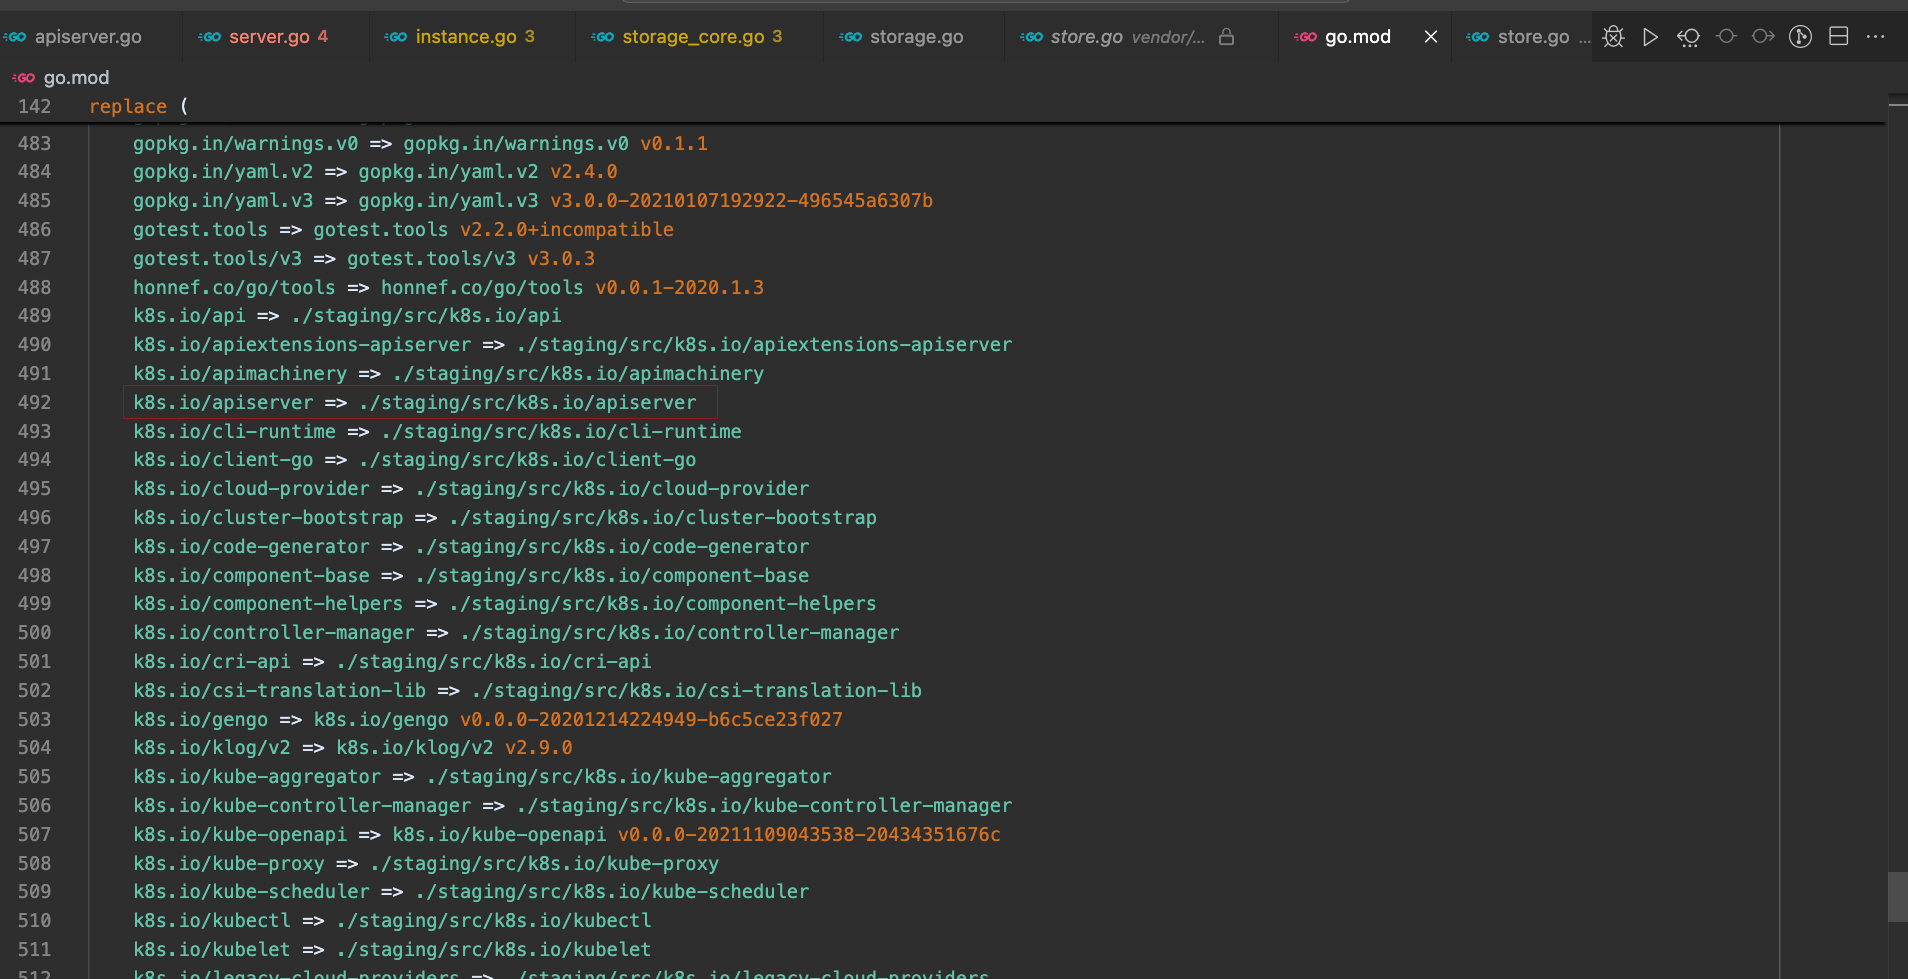Viewport: 1908px width, 979px height.
Task: Click 'gopkg.in/warnings.v0' on line 483
Action: click(x=245, y=144)
